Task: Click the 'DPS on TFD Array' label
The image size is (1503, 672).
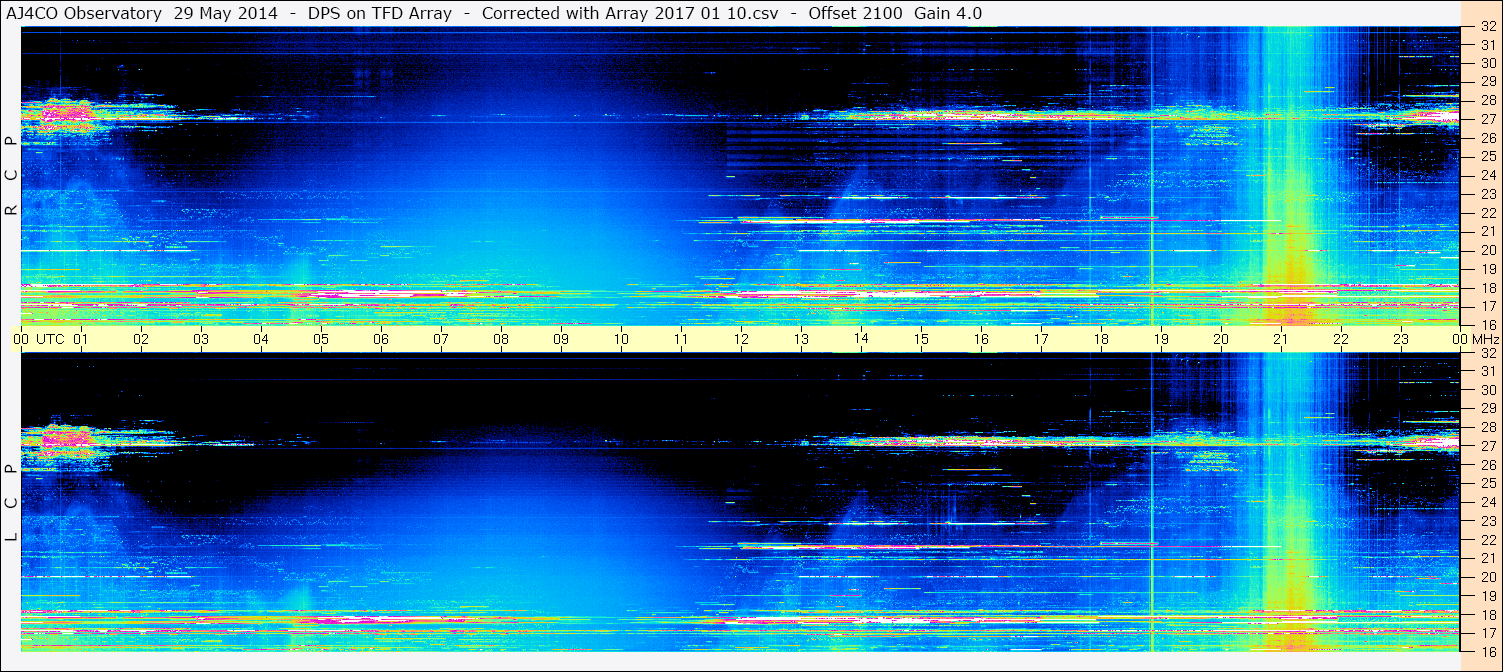Action: 380,13
